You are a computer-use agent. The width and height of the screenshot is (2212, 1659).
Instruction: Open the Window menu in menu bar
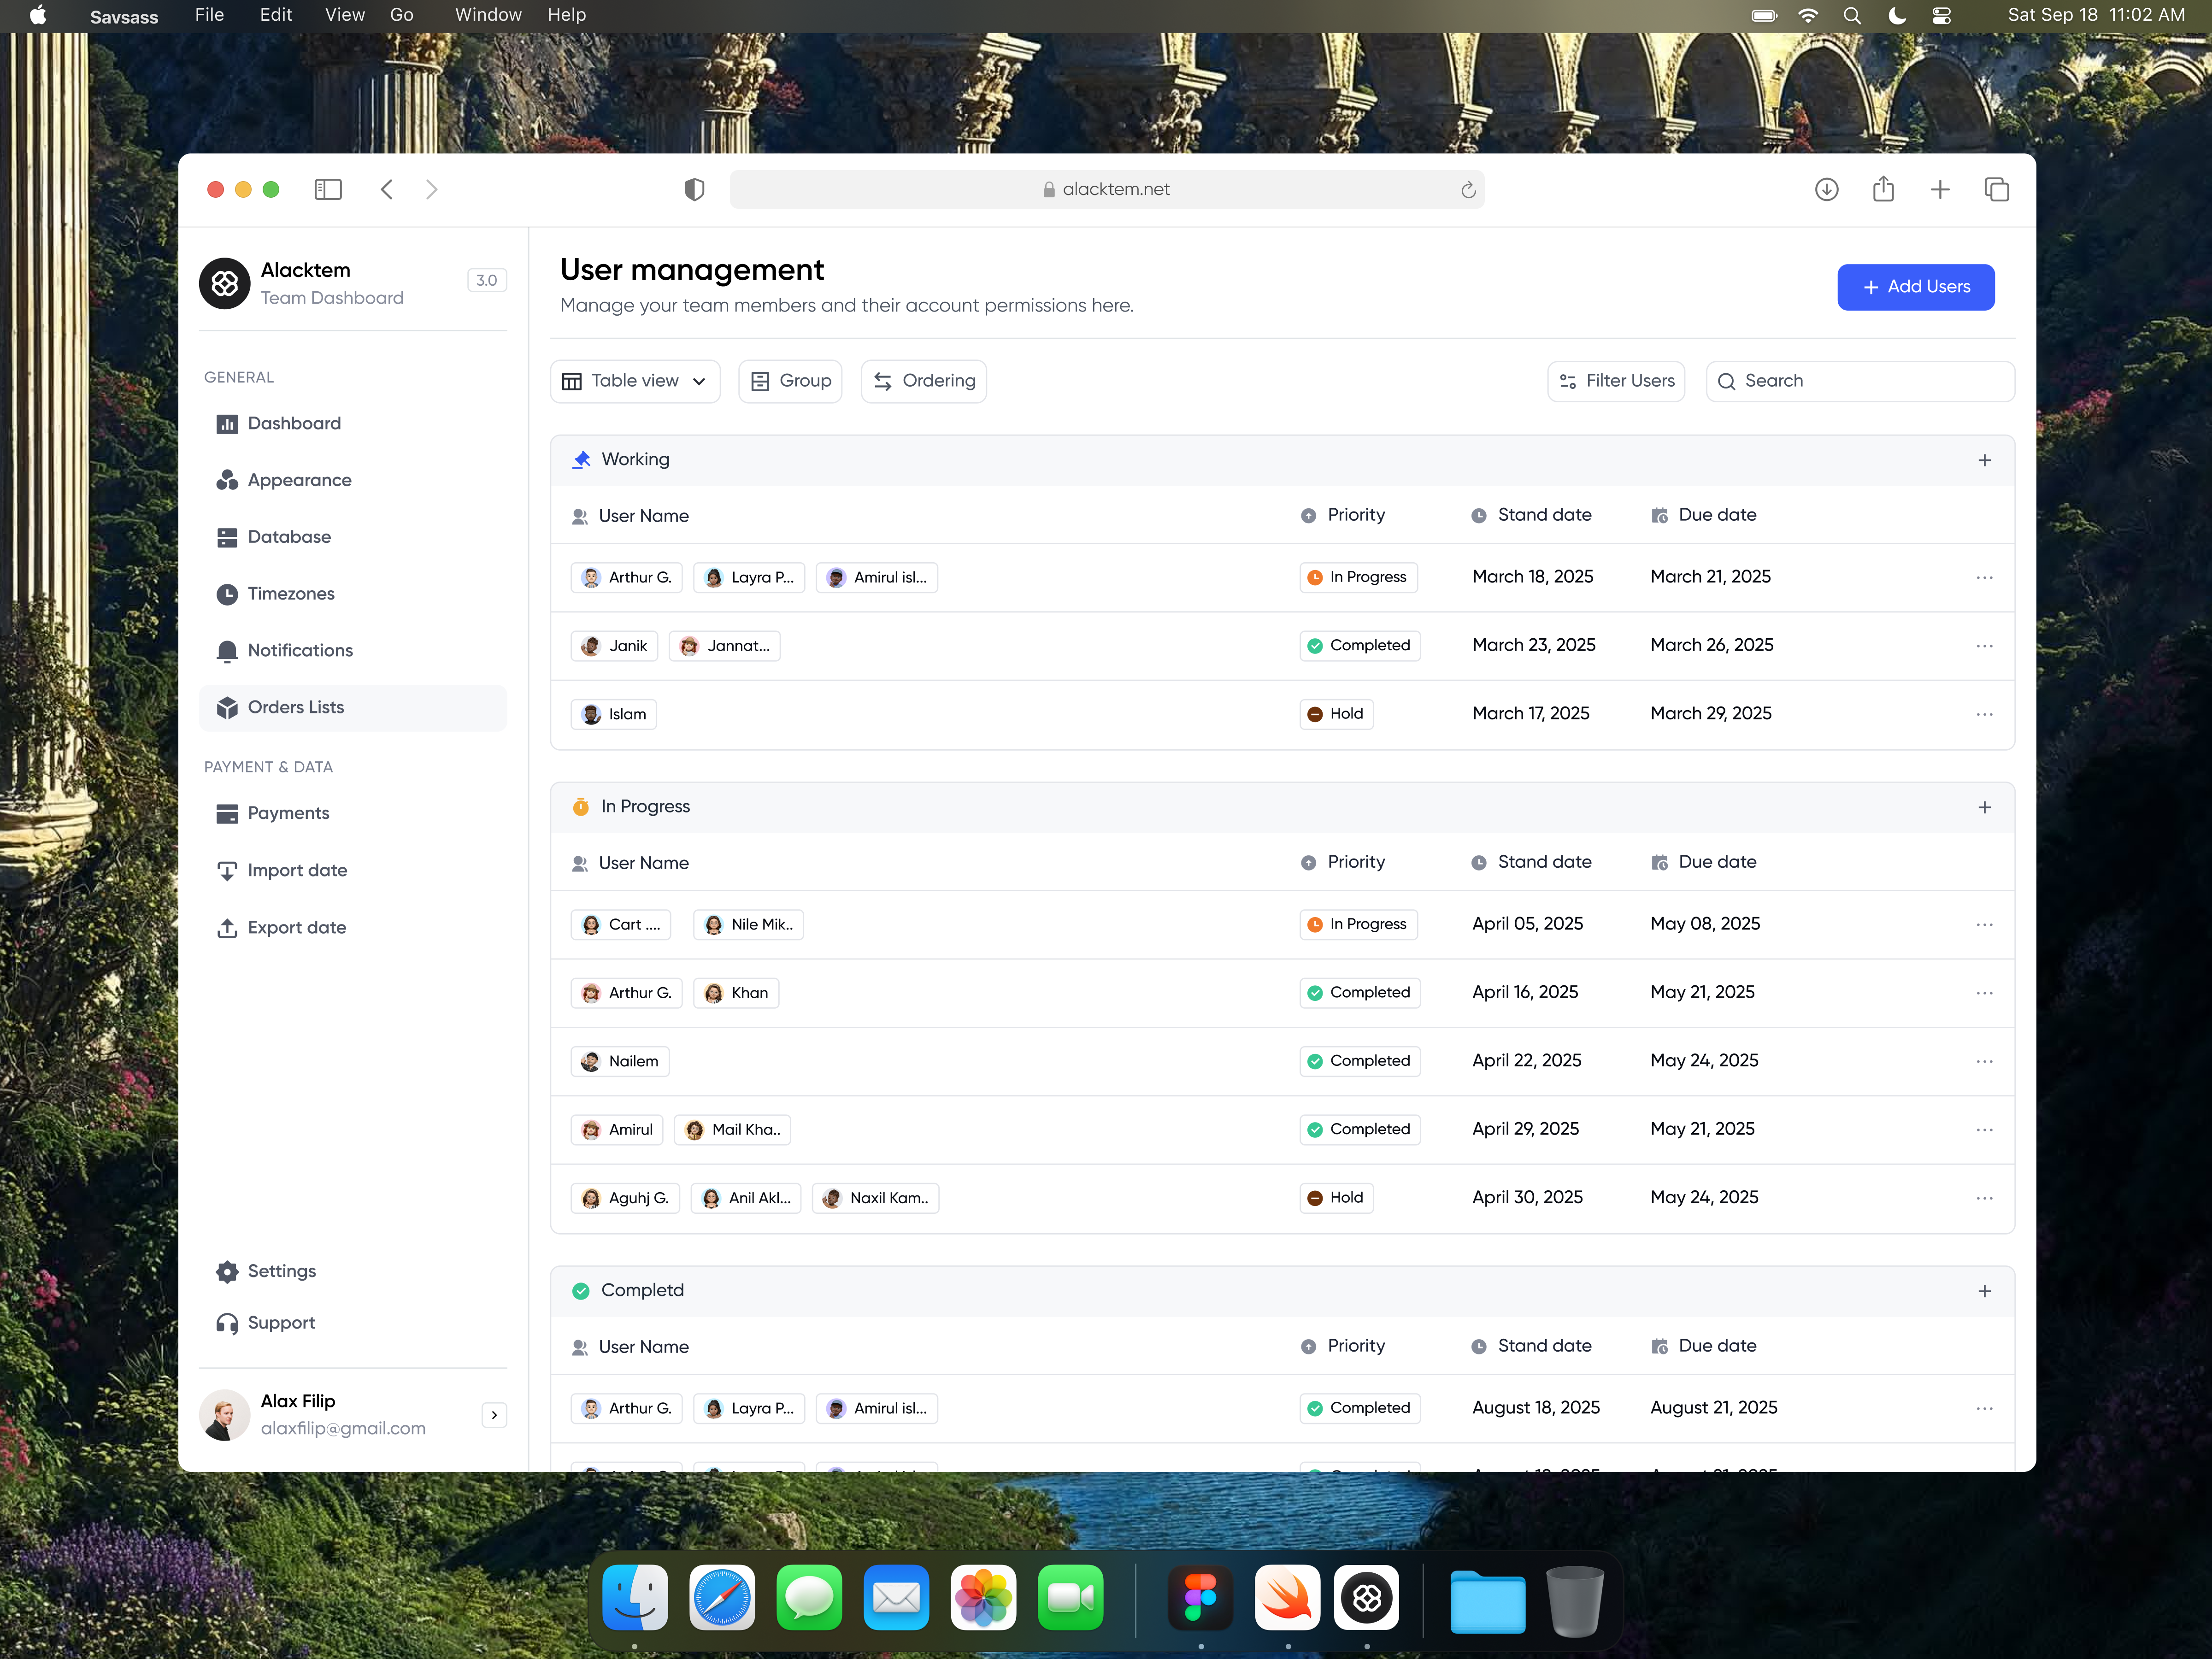click(488, 15)
